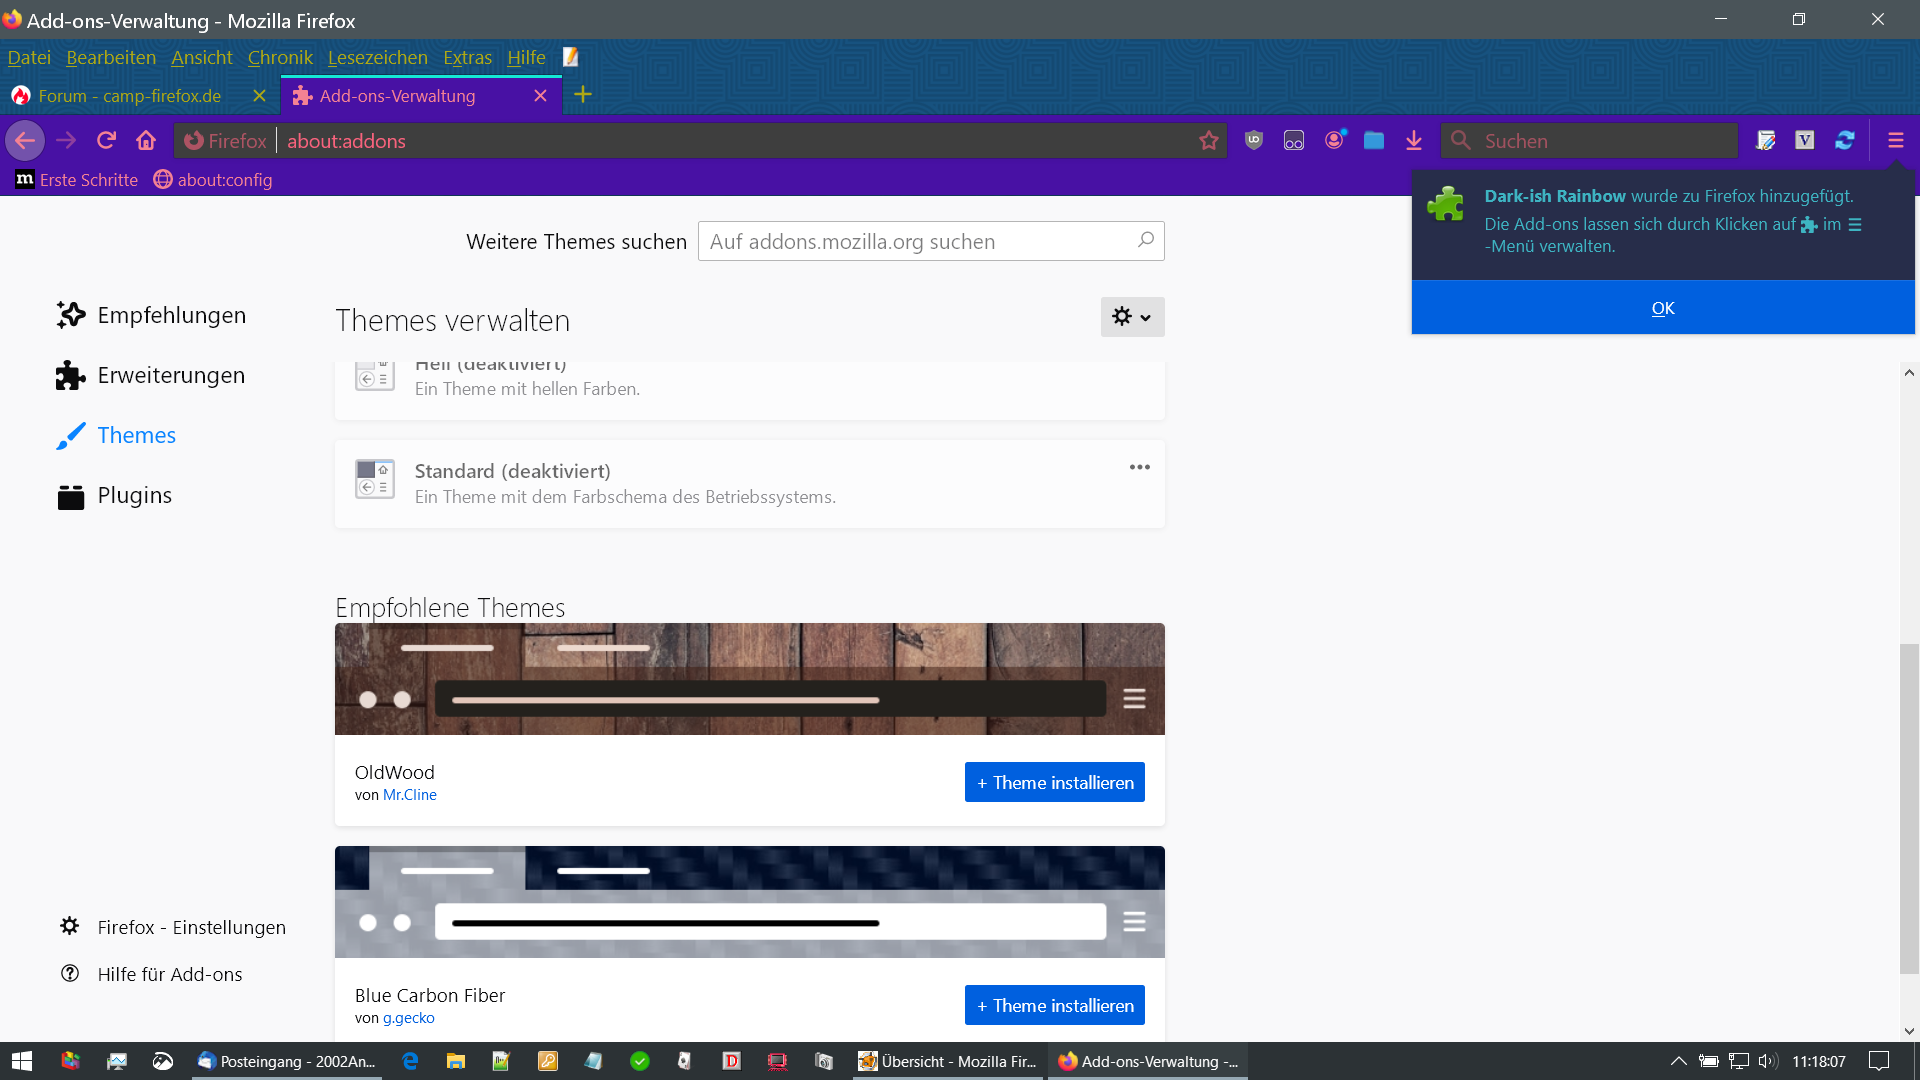Click the sync arrows toolbar icon
The width and height of the screenshot is (1920, 1080).
1845,140
